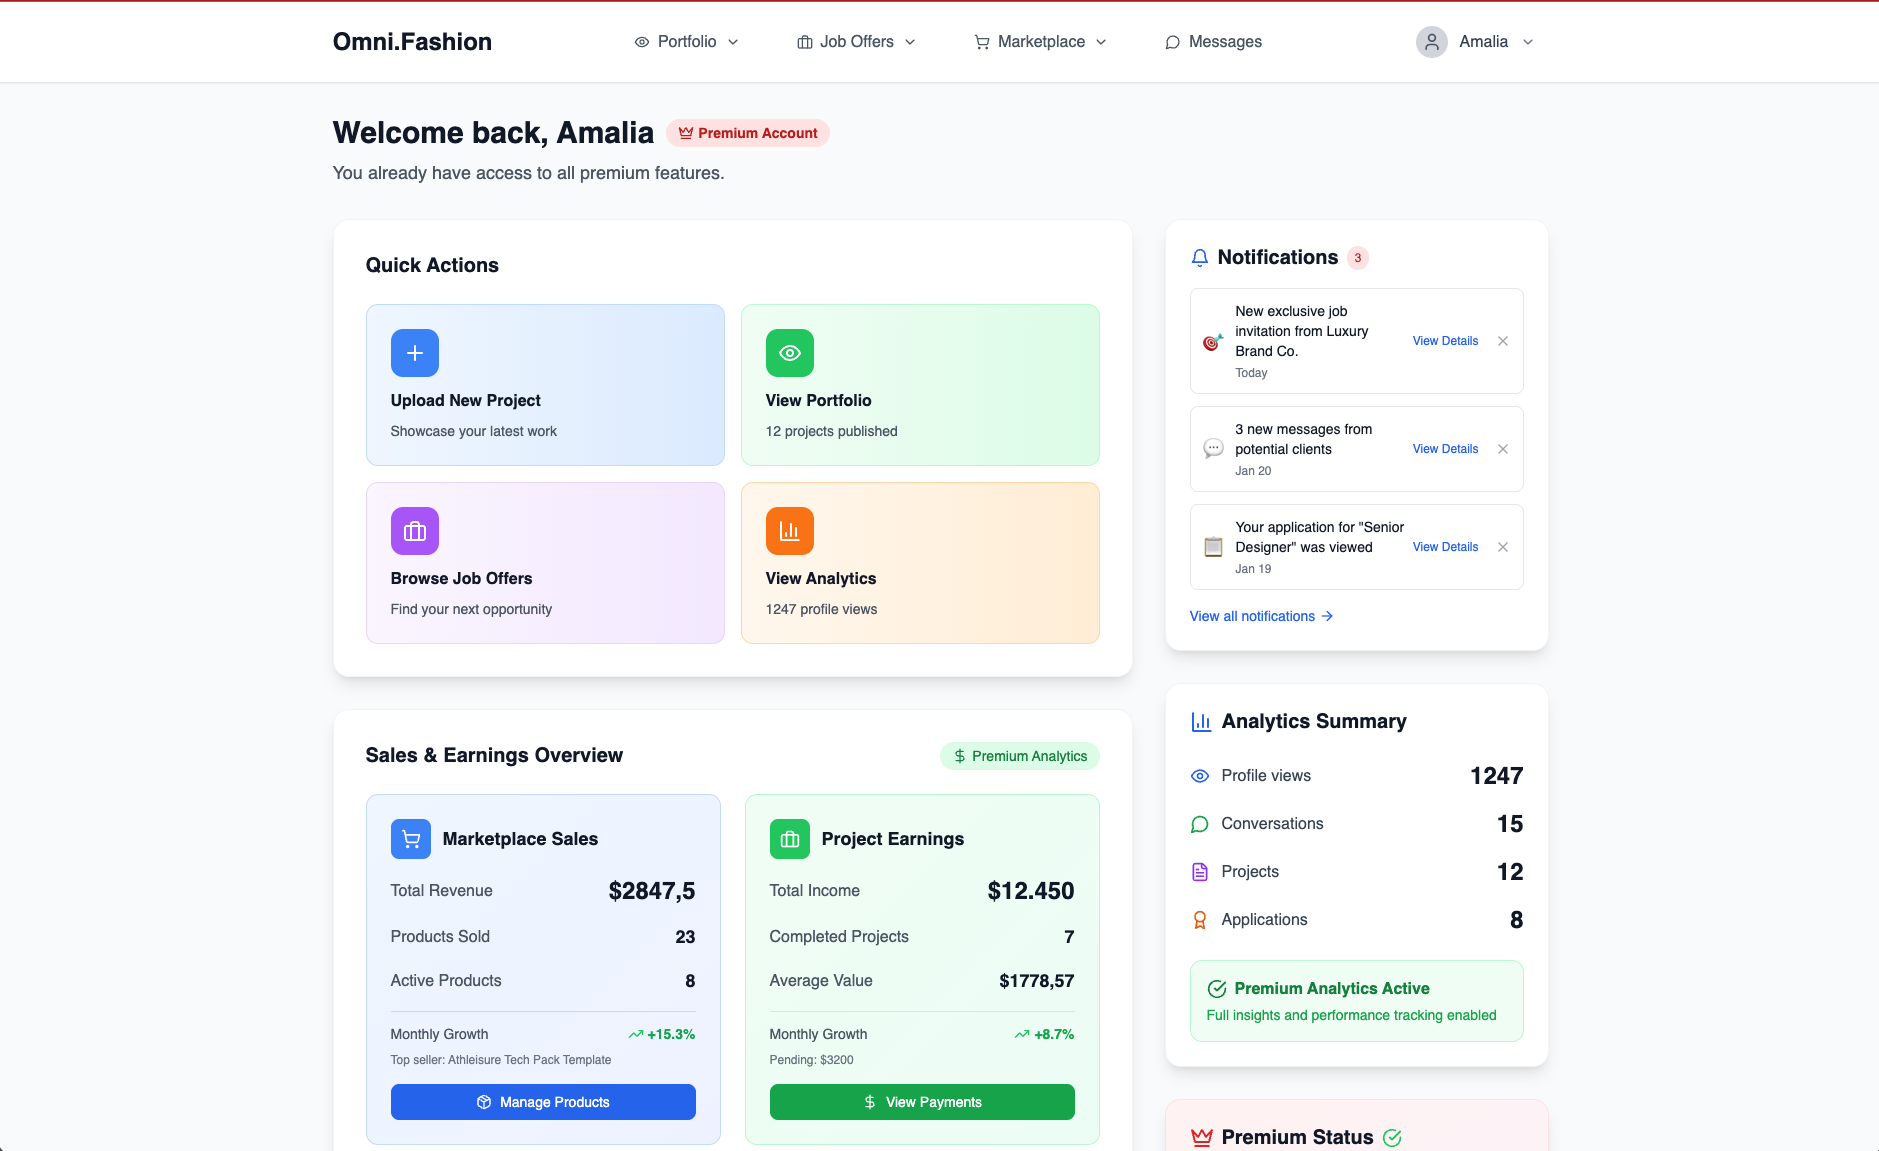The height and width of the screenshot is (1151, 1879).
Task: Click the Premium Analytics Active status box
Action: click(1357, 1001)
